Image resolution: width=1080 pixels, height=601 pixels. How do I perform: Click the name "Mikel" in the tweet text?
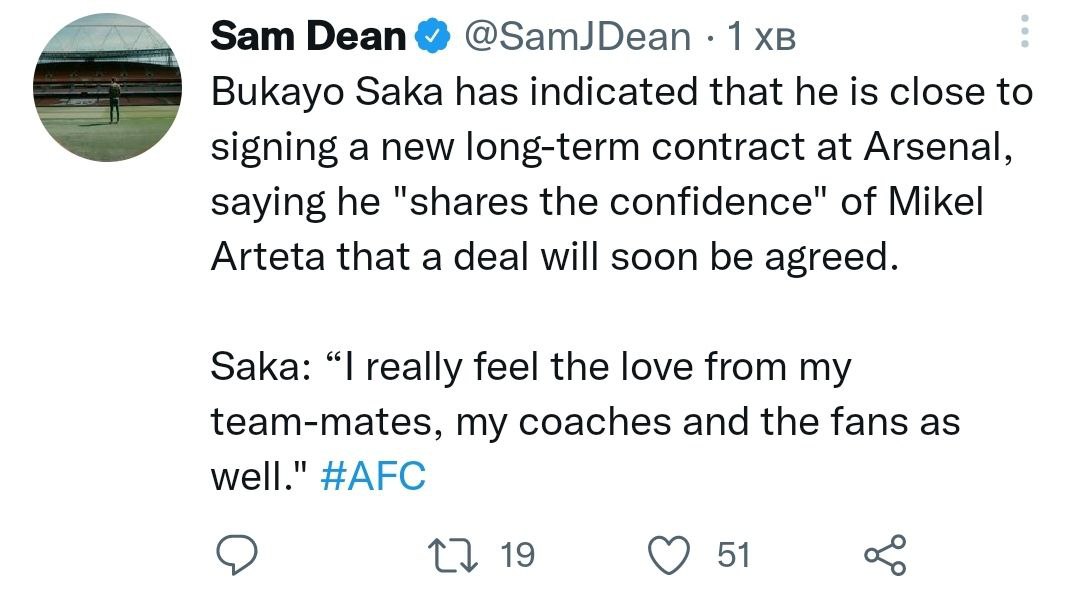(936, 203)
